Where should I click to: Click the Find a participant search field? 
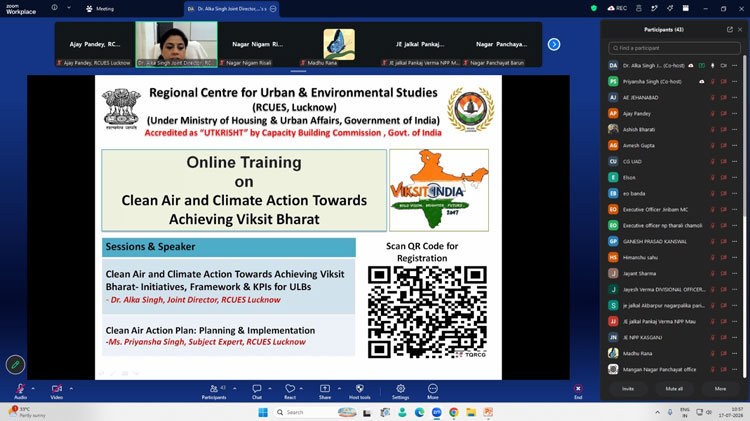(x=674, y=48)
